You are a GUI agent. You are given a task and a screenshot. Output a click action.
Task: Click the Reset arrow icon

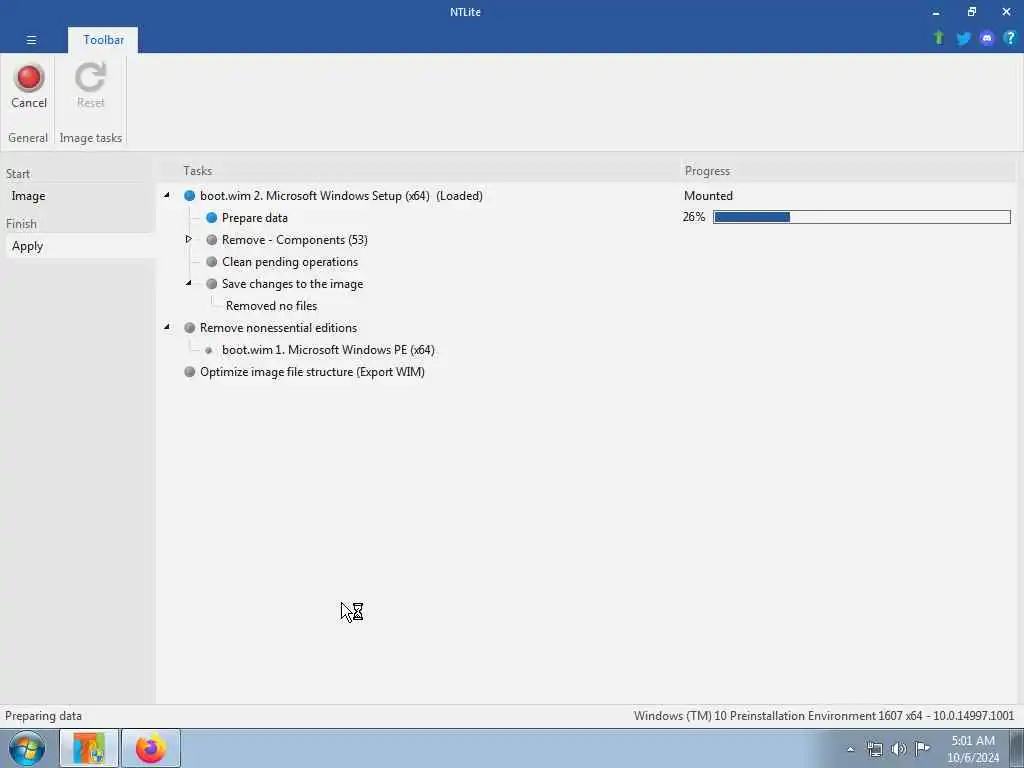(x=90, y=78)
